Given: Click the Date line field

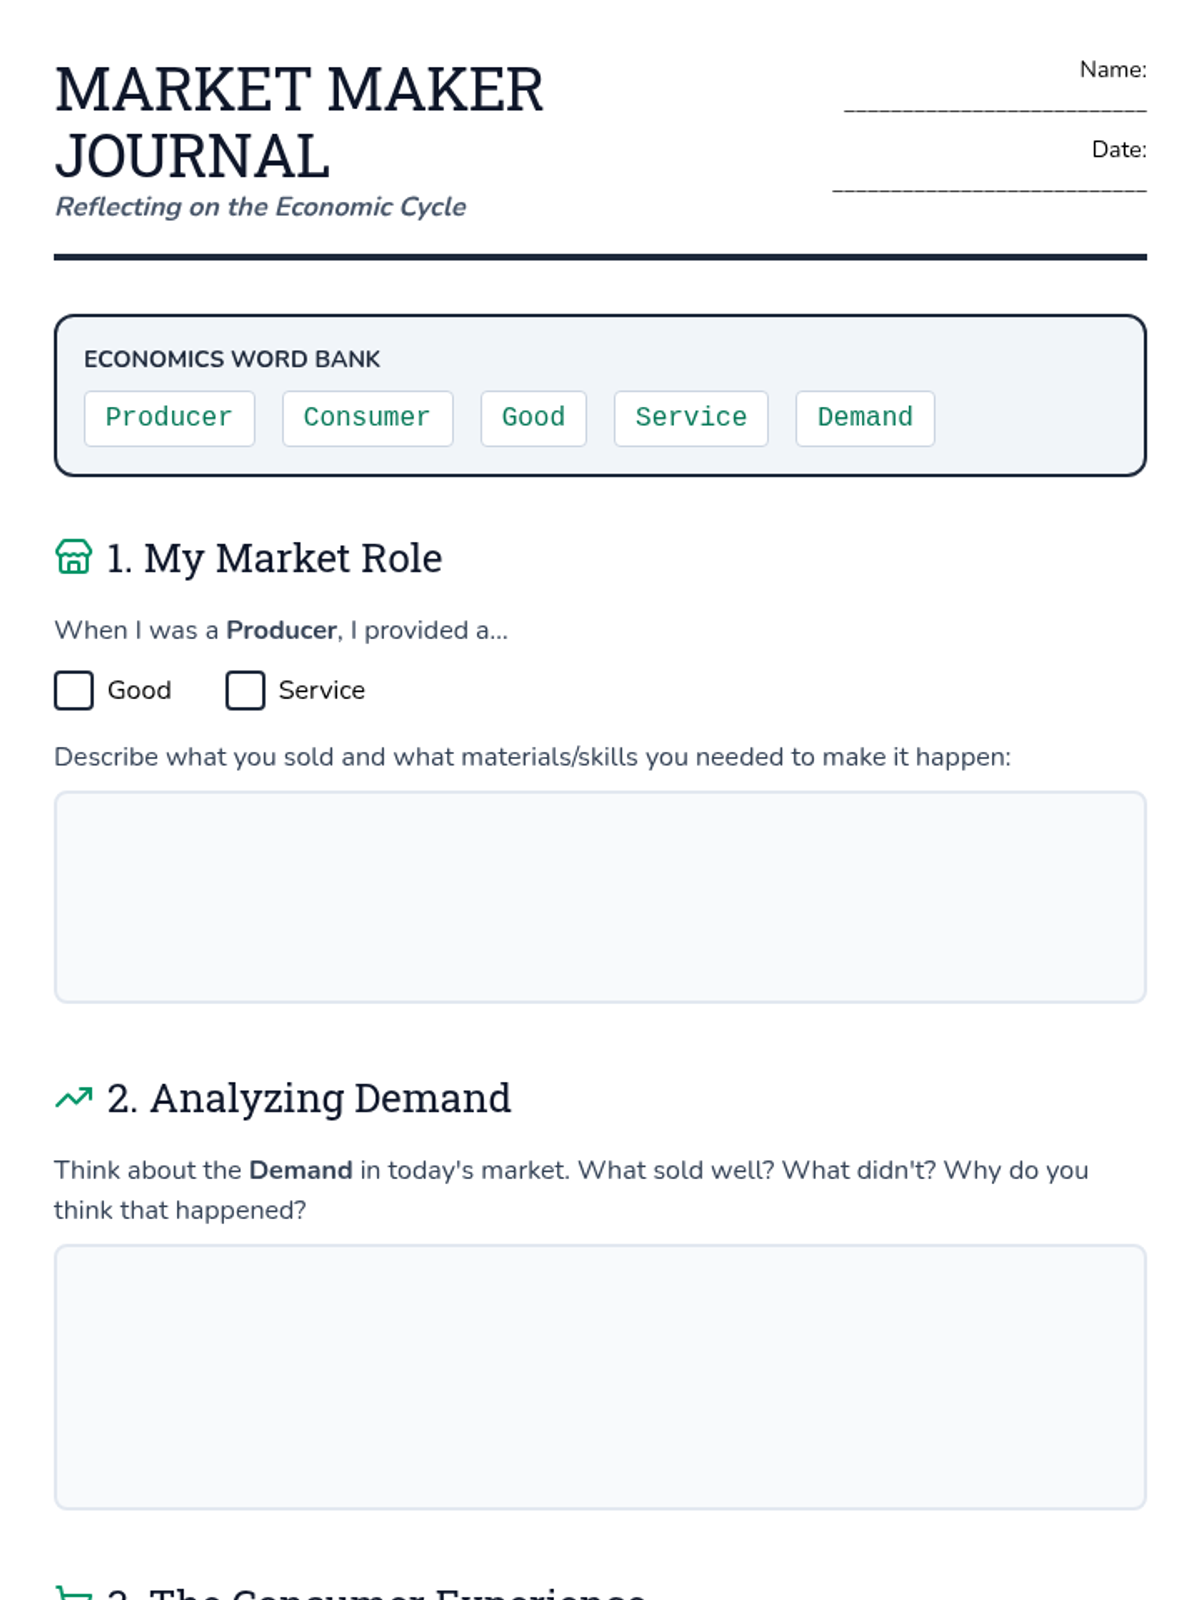Looking at the screenshot, I should click(x=989, y=180).
